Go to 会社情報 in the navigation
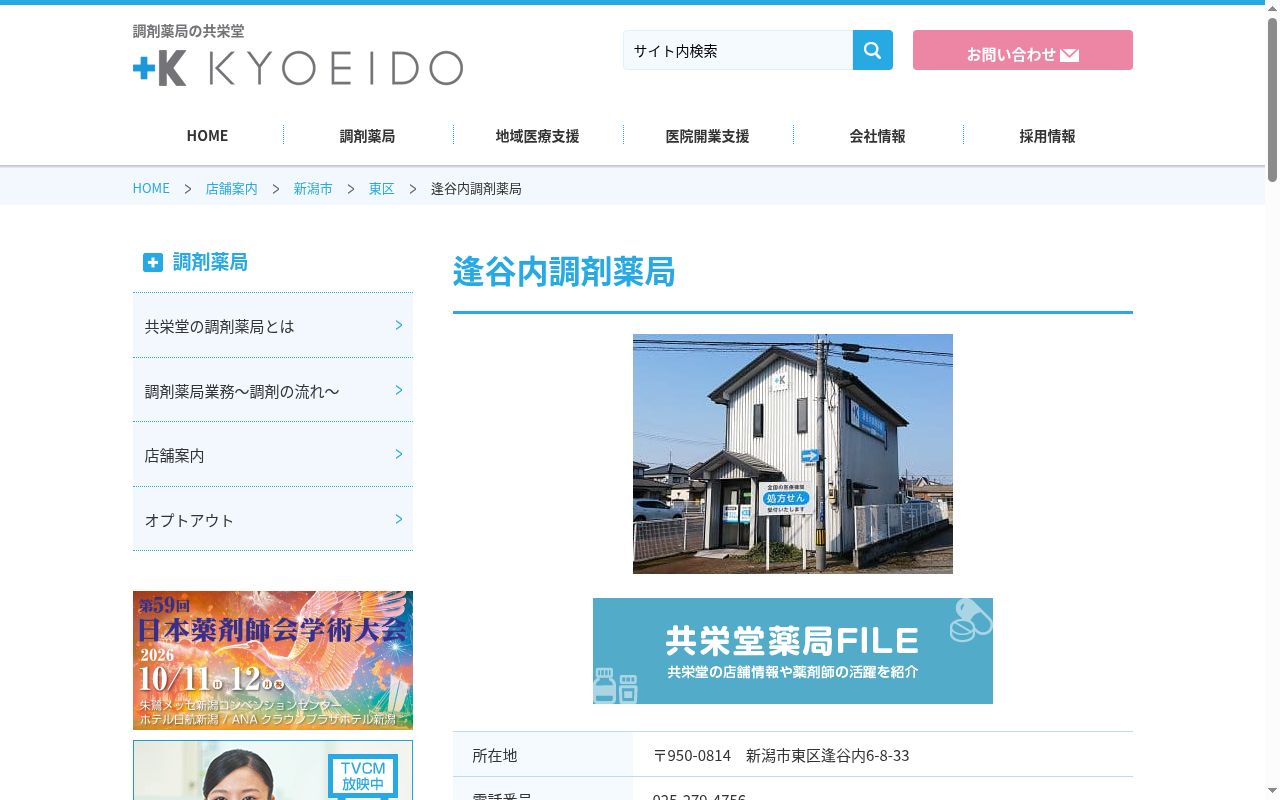Viewport: 1280px width, 800px height. [877, 136]
